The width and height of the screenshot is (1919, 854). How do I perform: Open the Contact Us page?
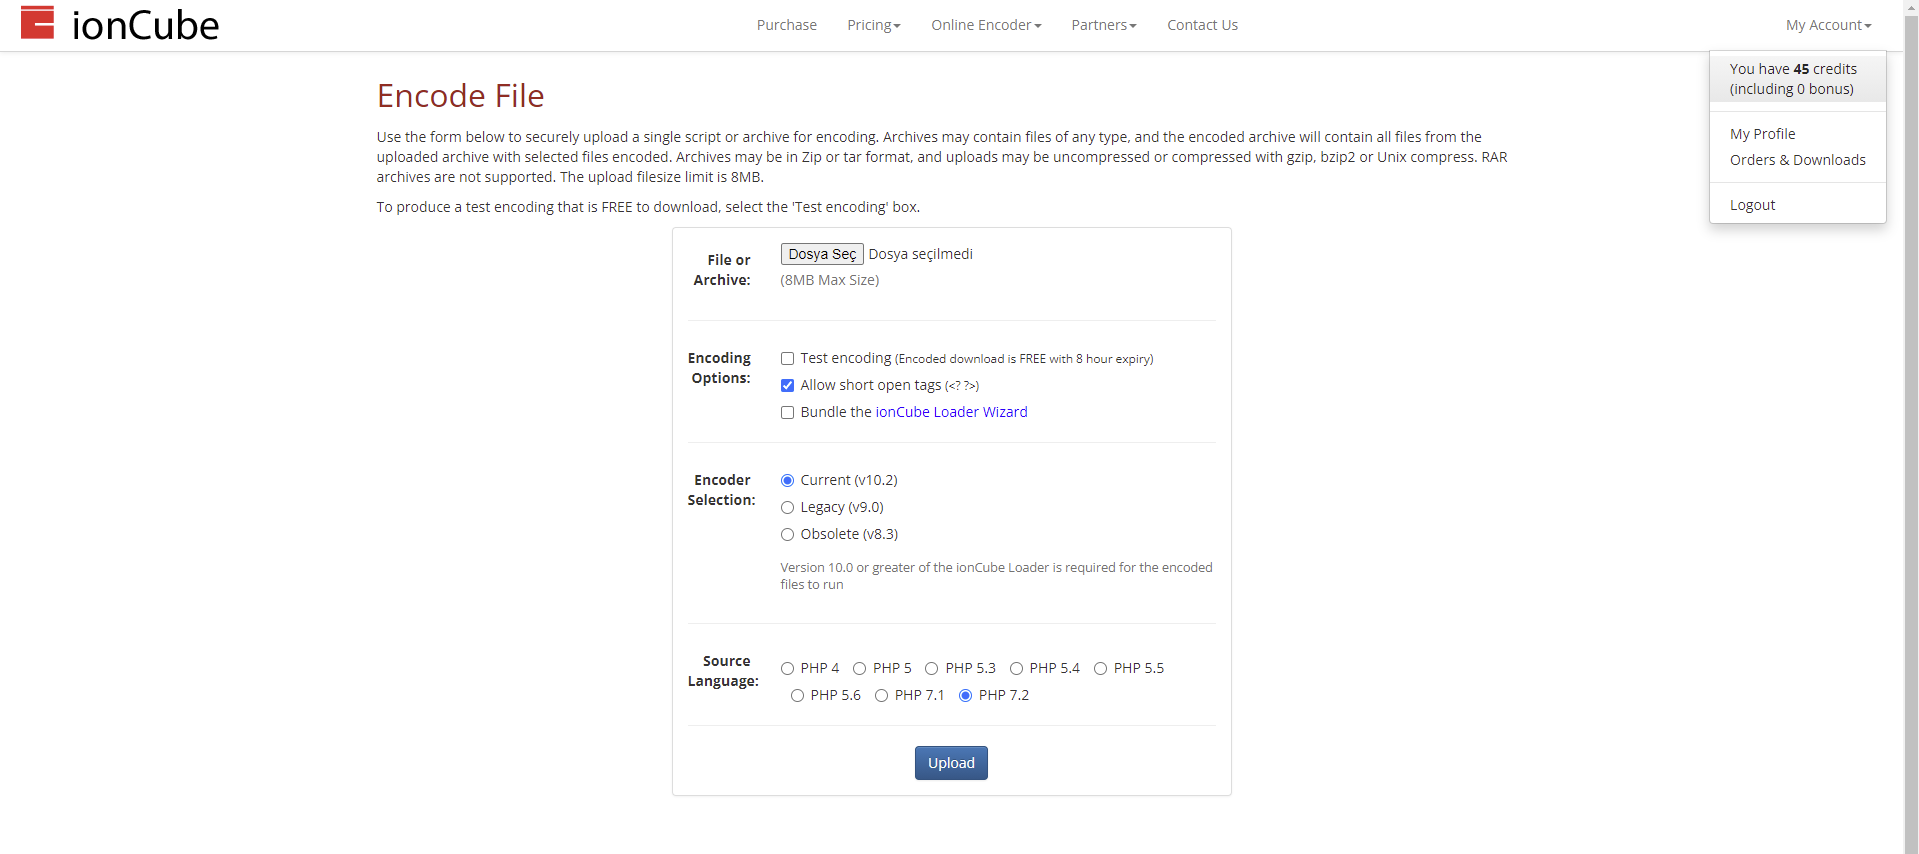[1202, 25]
